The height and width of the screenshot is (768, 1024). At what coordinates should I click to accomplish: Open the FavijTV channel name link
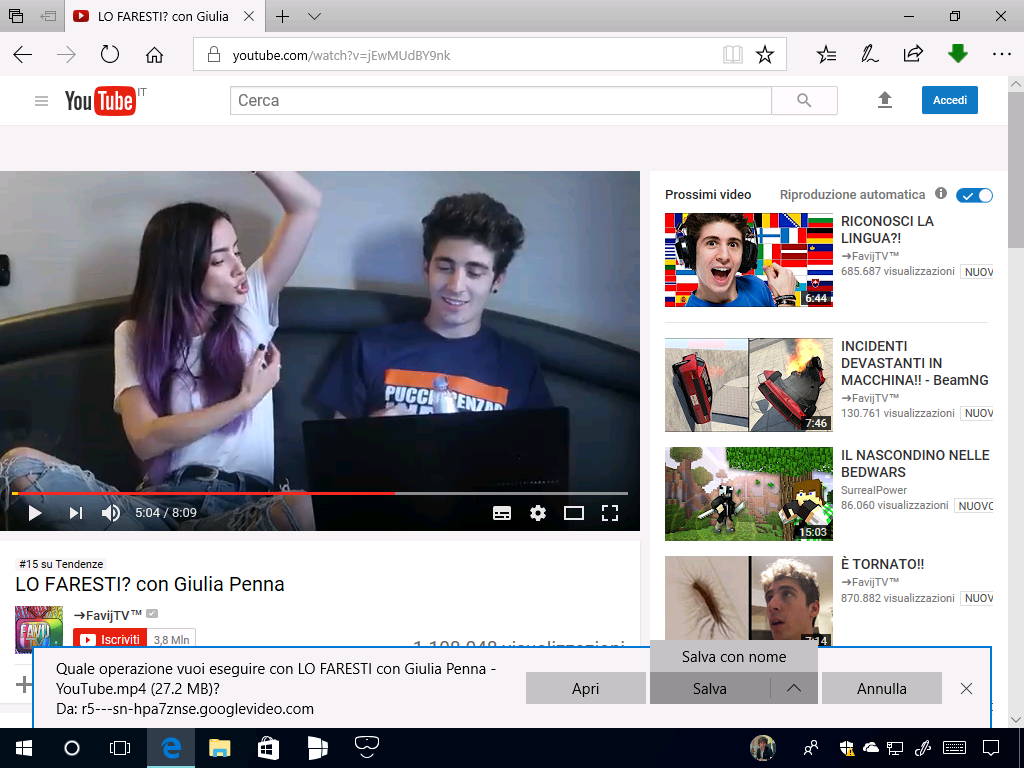[108, 615]
